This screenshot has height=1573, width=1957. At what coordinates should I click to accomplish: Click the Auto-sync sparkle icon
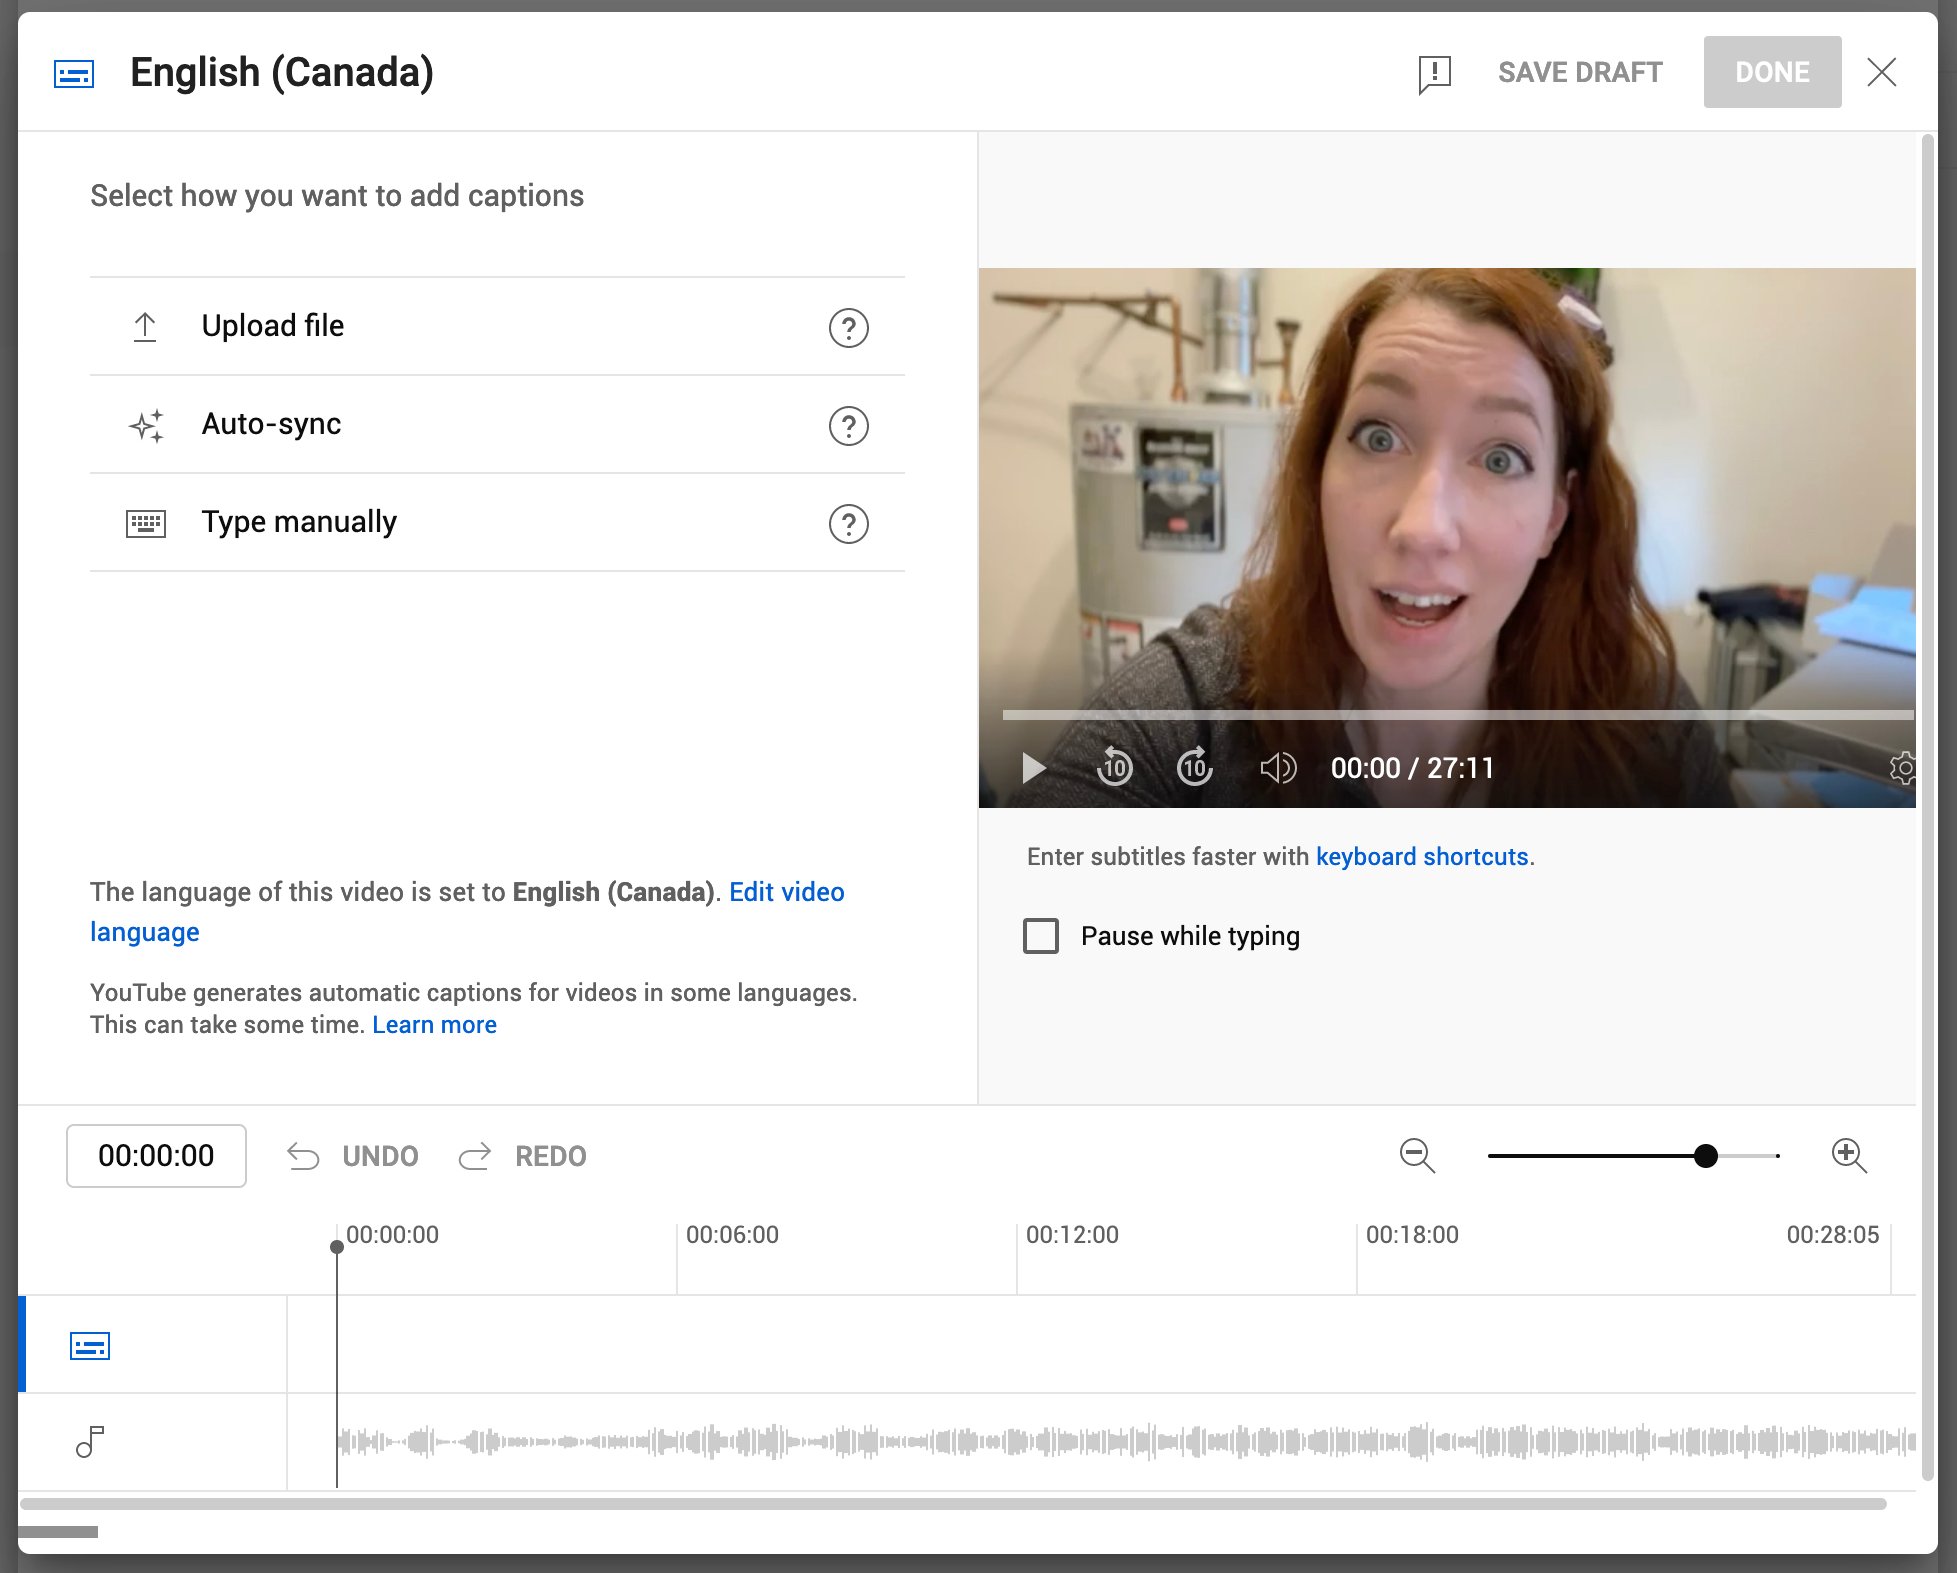(x=146, y=426)
